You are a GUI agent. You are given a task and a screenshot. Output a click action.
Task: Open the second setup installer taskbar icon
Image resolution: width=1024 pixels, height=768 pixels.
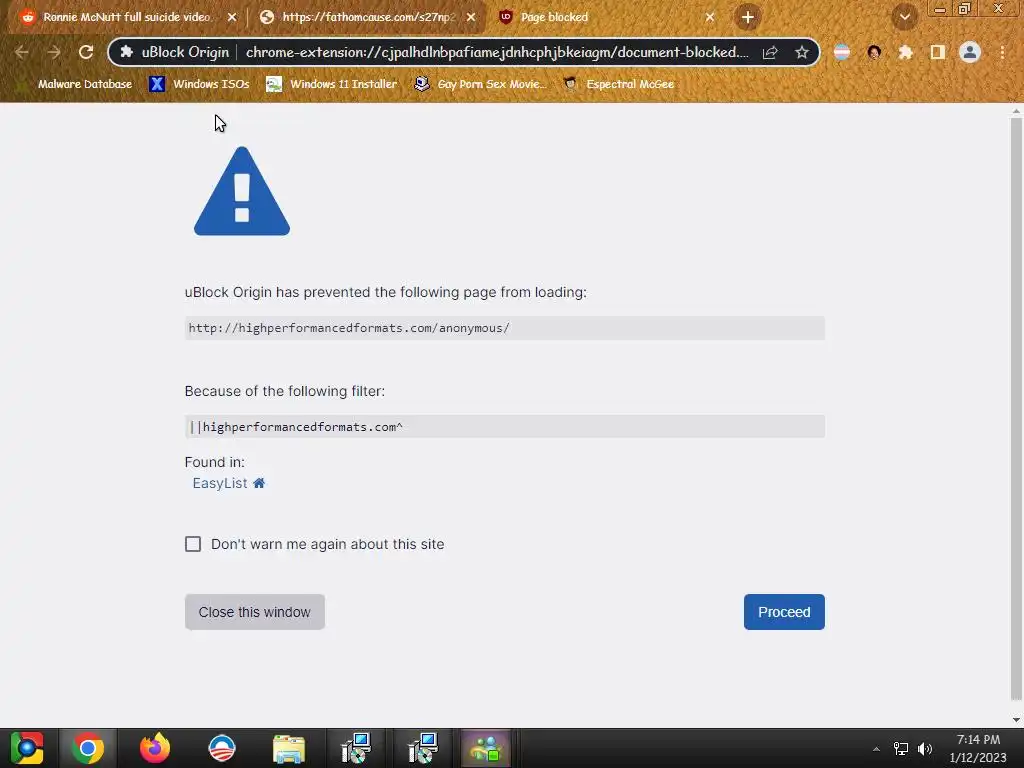pos(423,748)
